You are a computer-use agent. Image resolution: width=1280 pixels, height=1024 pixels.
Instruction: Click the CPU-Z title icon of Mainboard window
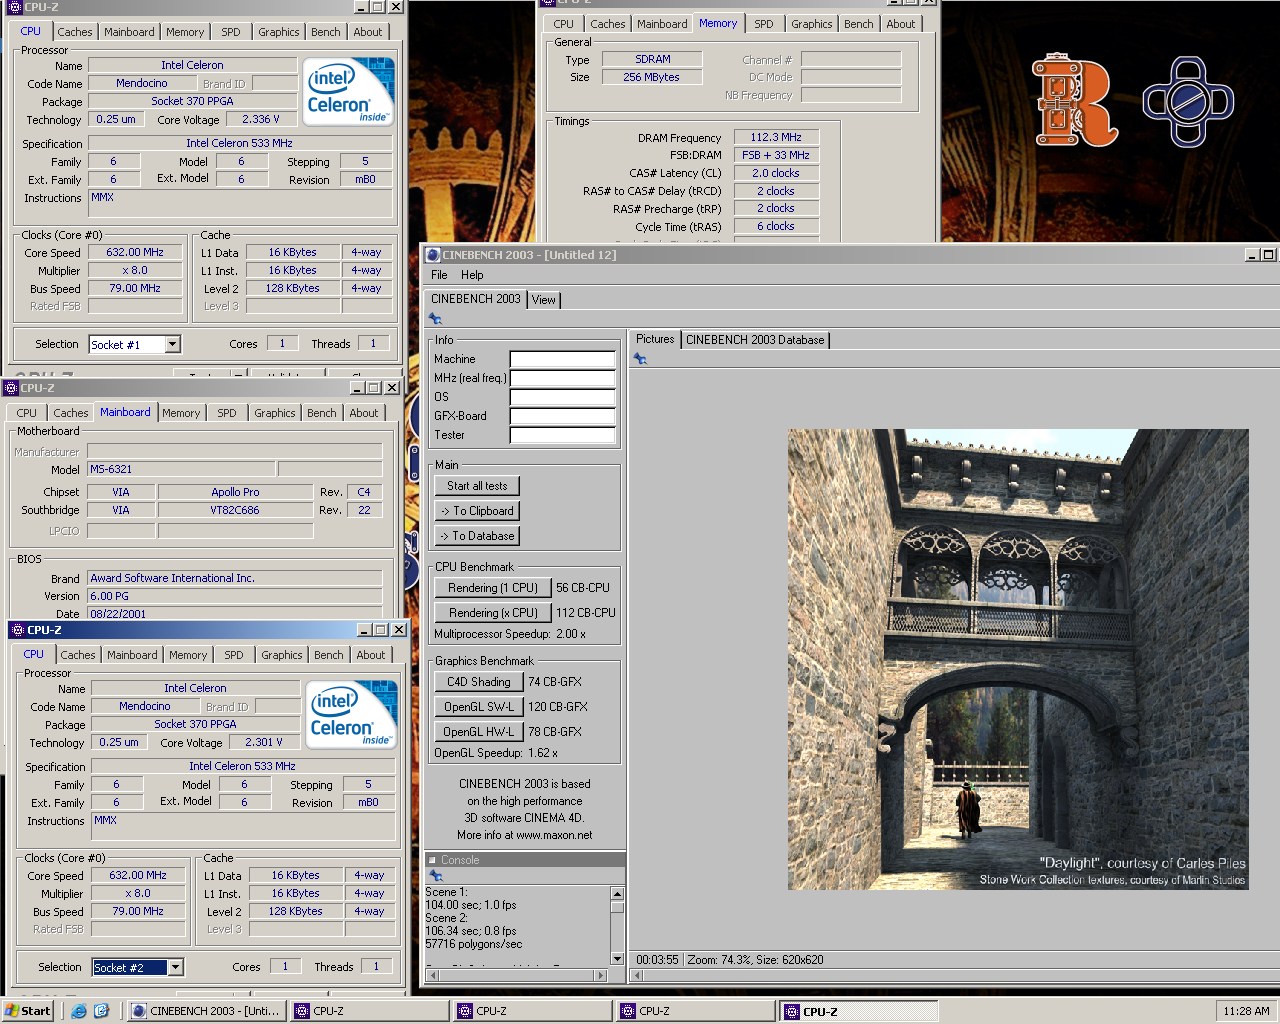[11, 388]
